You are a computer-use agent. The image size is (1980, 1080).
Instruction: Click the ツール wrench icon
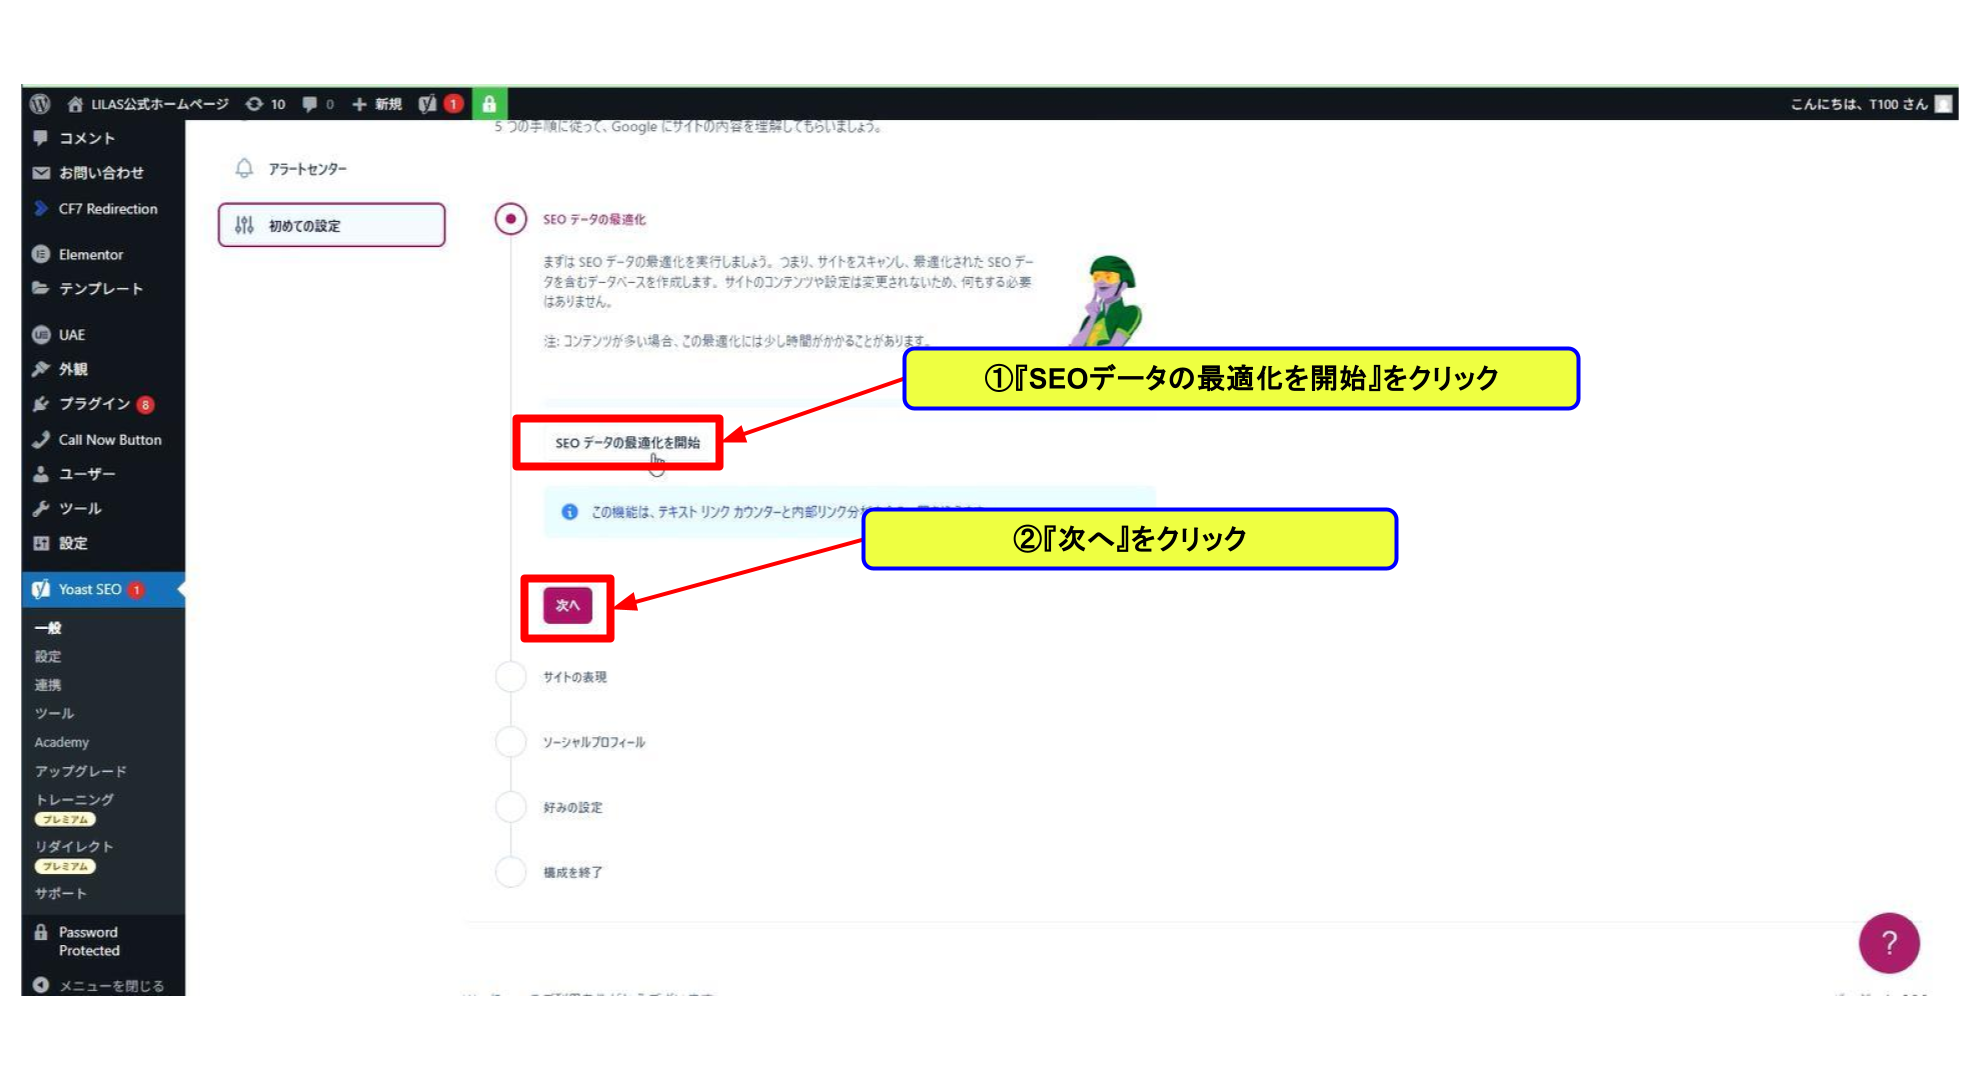click(41, 508)
